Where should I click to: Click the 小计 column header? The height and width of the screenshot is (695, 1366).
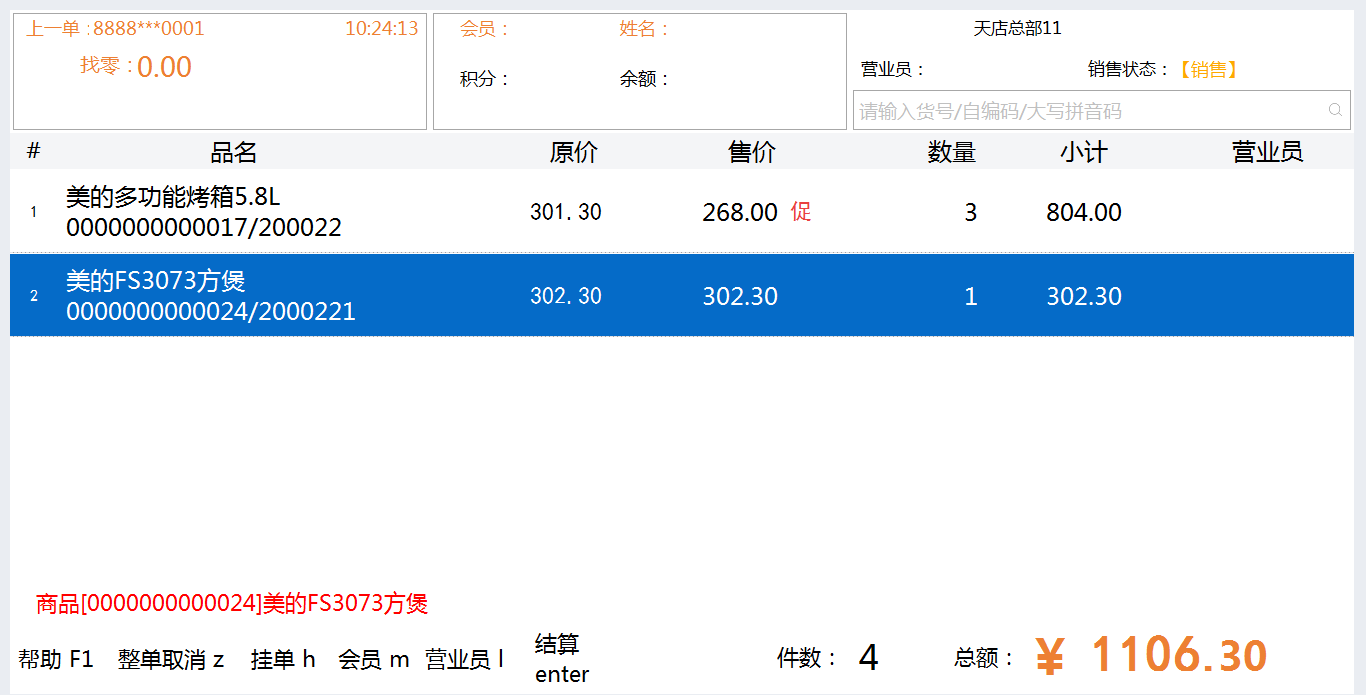click(x=1084, y=152)
